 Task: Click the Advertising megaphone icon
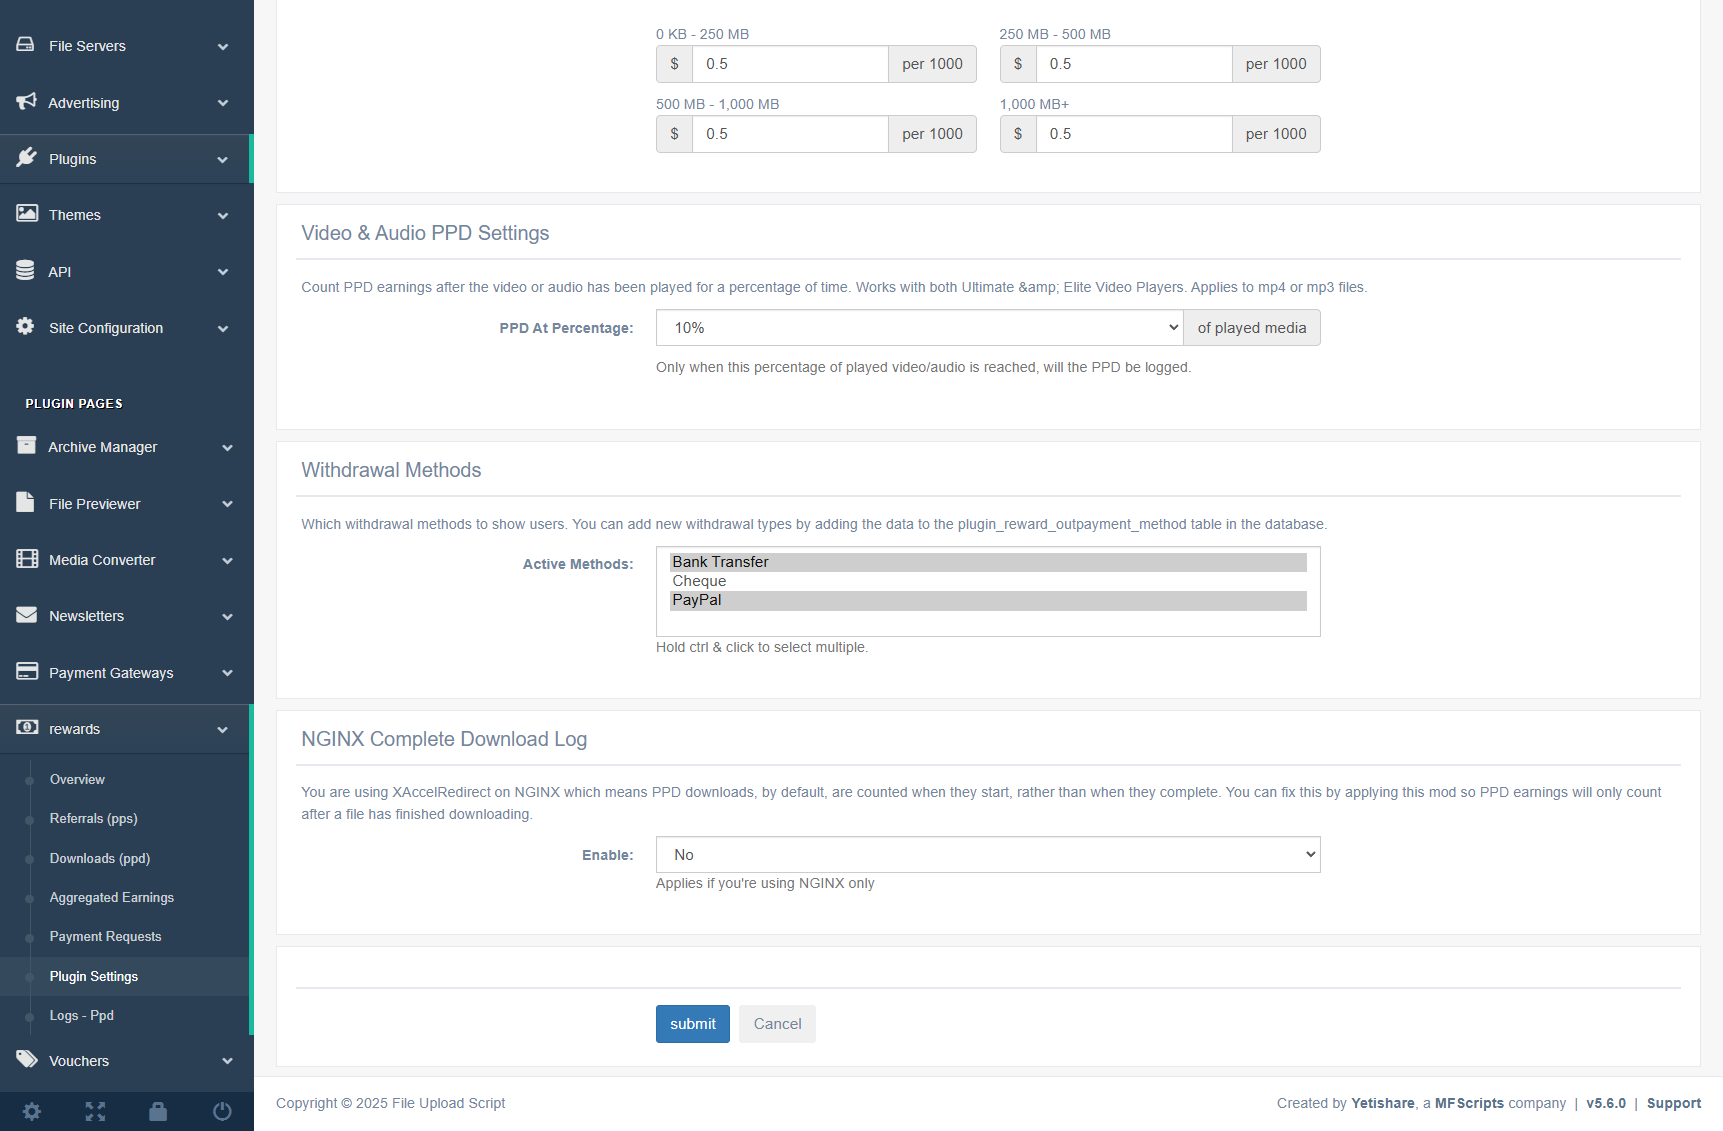(27, 102)
